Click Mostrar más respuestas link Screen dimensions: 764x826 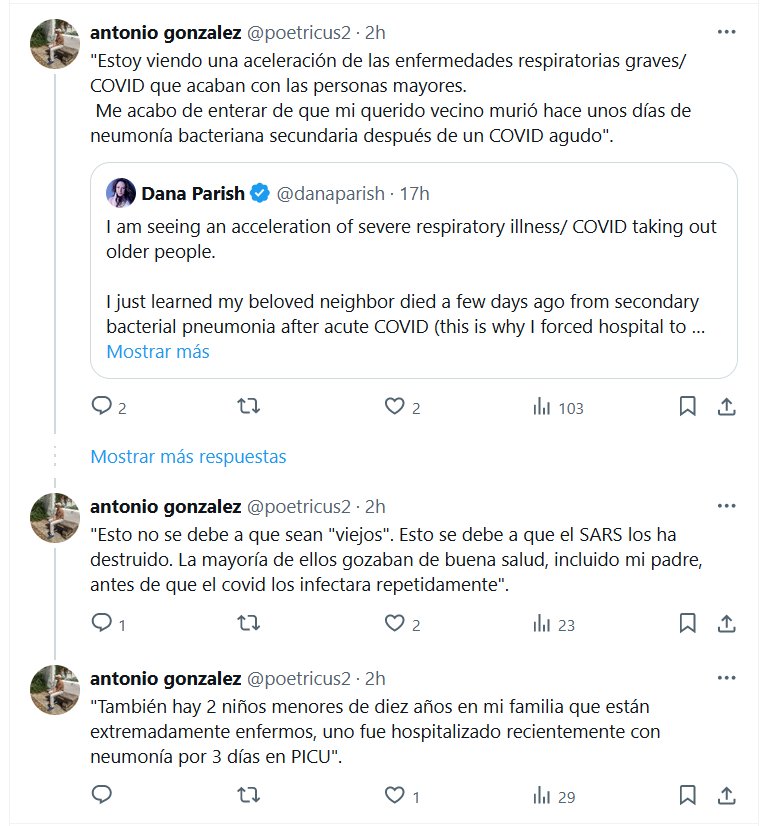[x=188, y=457]
